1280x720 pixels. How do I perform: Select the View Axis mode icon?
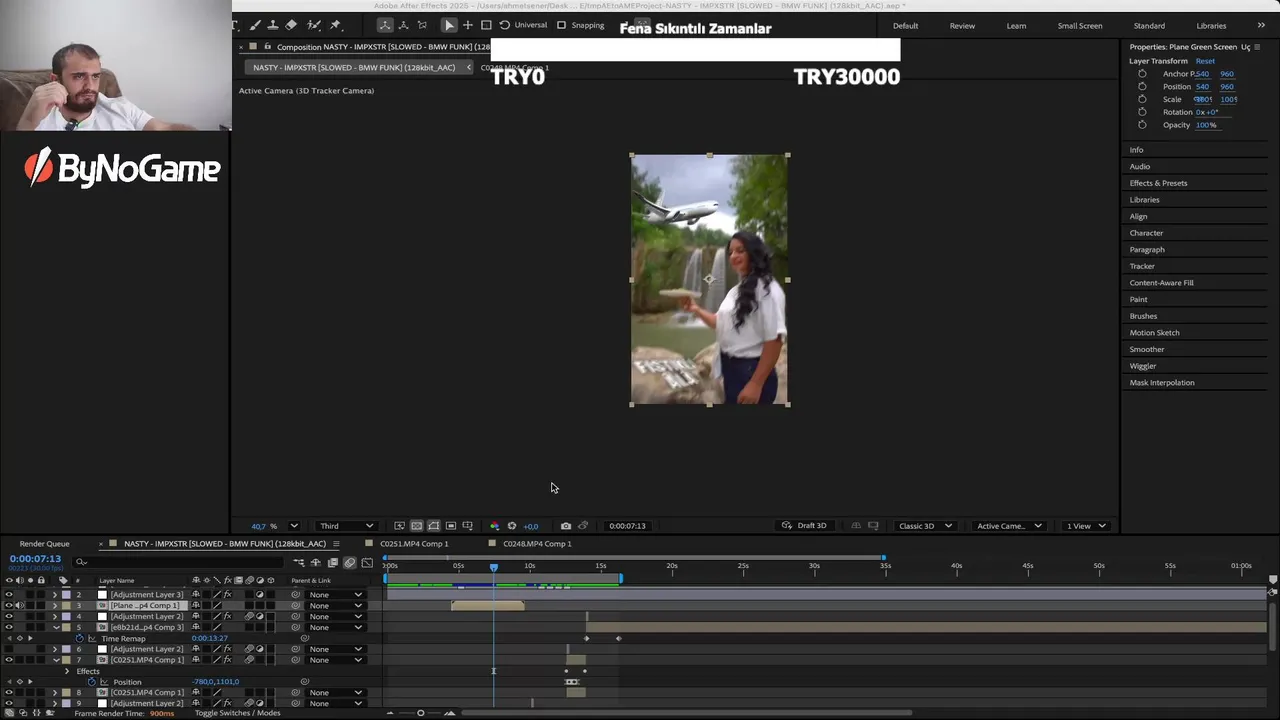click(422, 25)
